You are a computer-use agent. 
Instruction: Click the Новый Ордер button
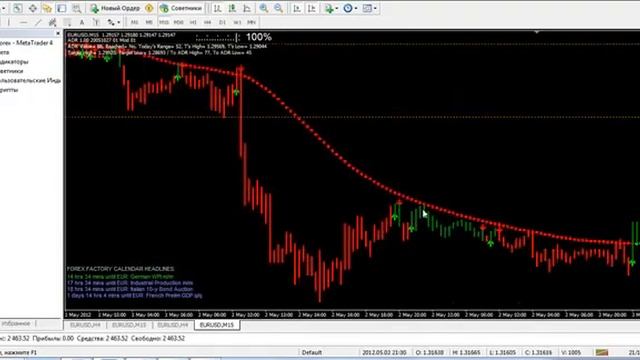pos(116,8)
